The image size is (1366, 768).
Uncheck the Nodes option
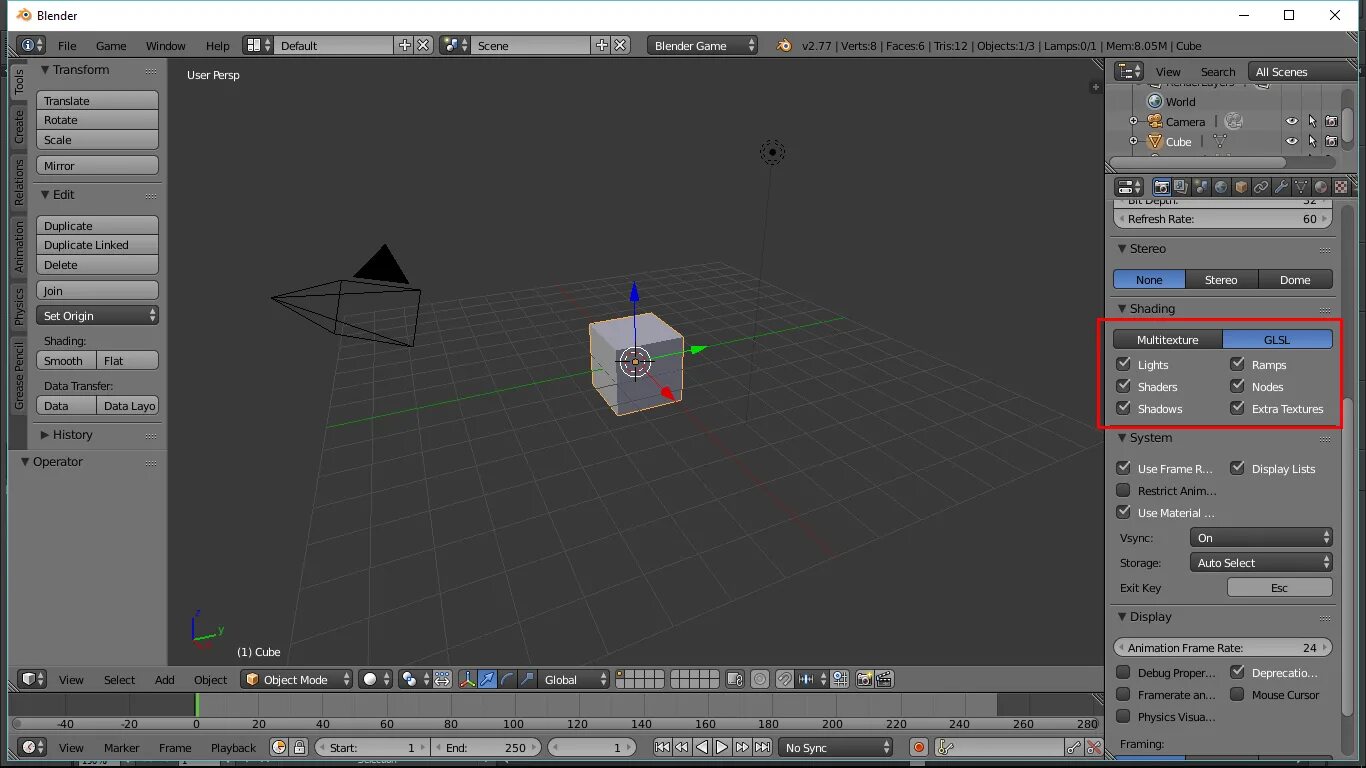(x=1237, y=386)
